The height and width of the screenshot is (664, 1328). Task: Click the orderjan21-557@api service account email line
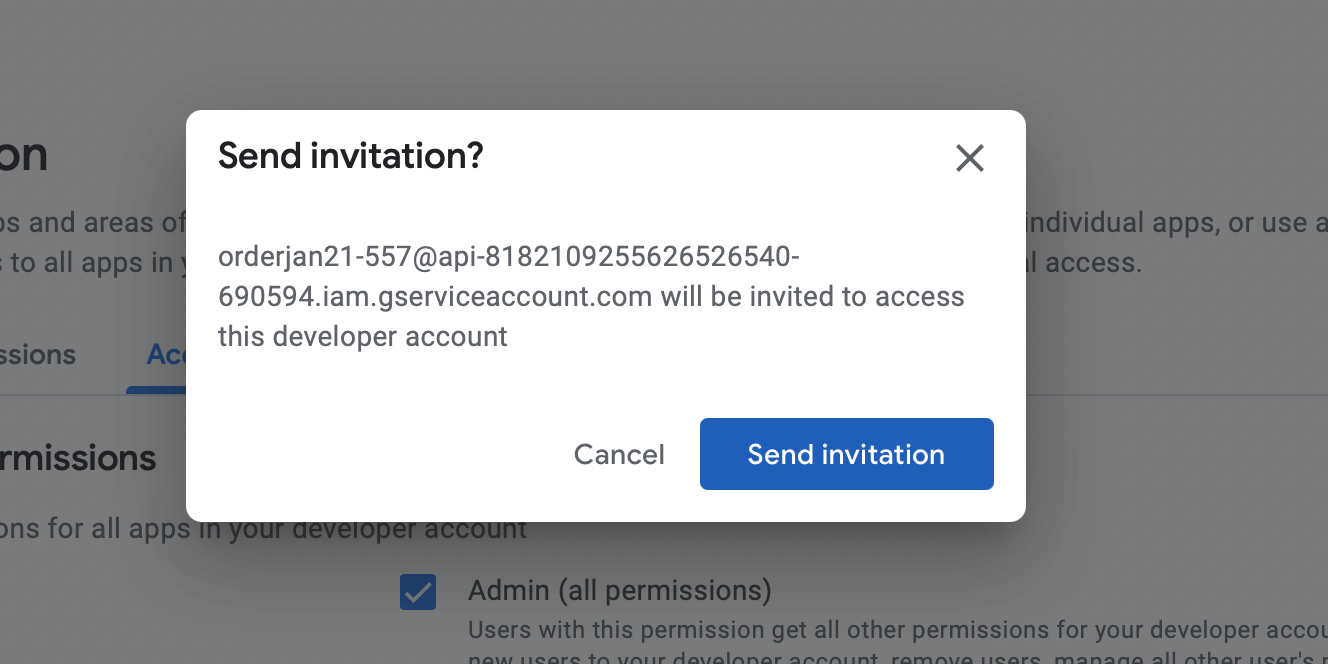click(x=508, y=257)
